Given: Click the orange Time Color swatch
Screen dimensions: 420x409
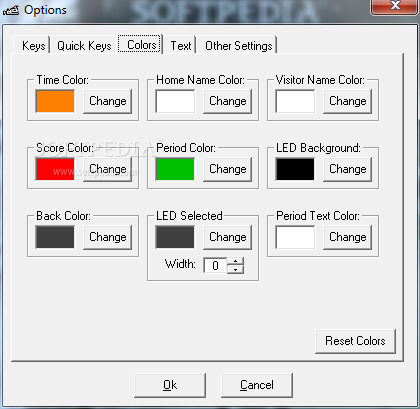Looking at the screenshot, I should point(55,101).
